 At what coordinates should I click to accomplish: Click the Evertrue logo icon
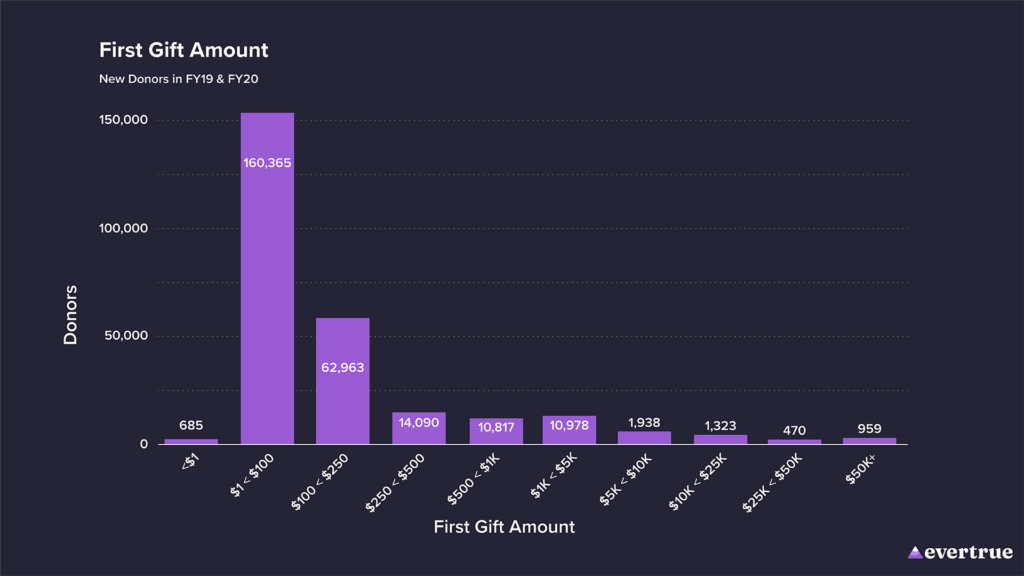point(915,552)
